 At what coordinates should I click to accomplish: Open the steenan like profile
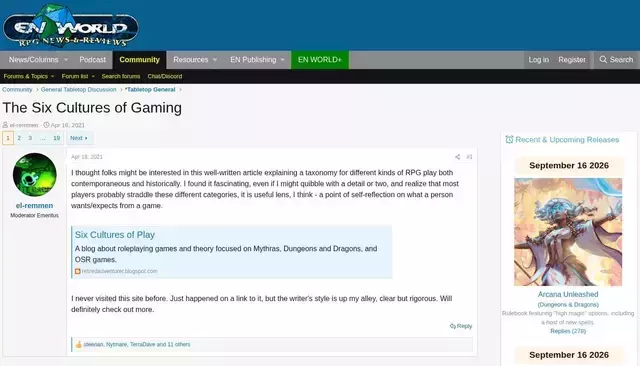(93, 344)
